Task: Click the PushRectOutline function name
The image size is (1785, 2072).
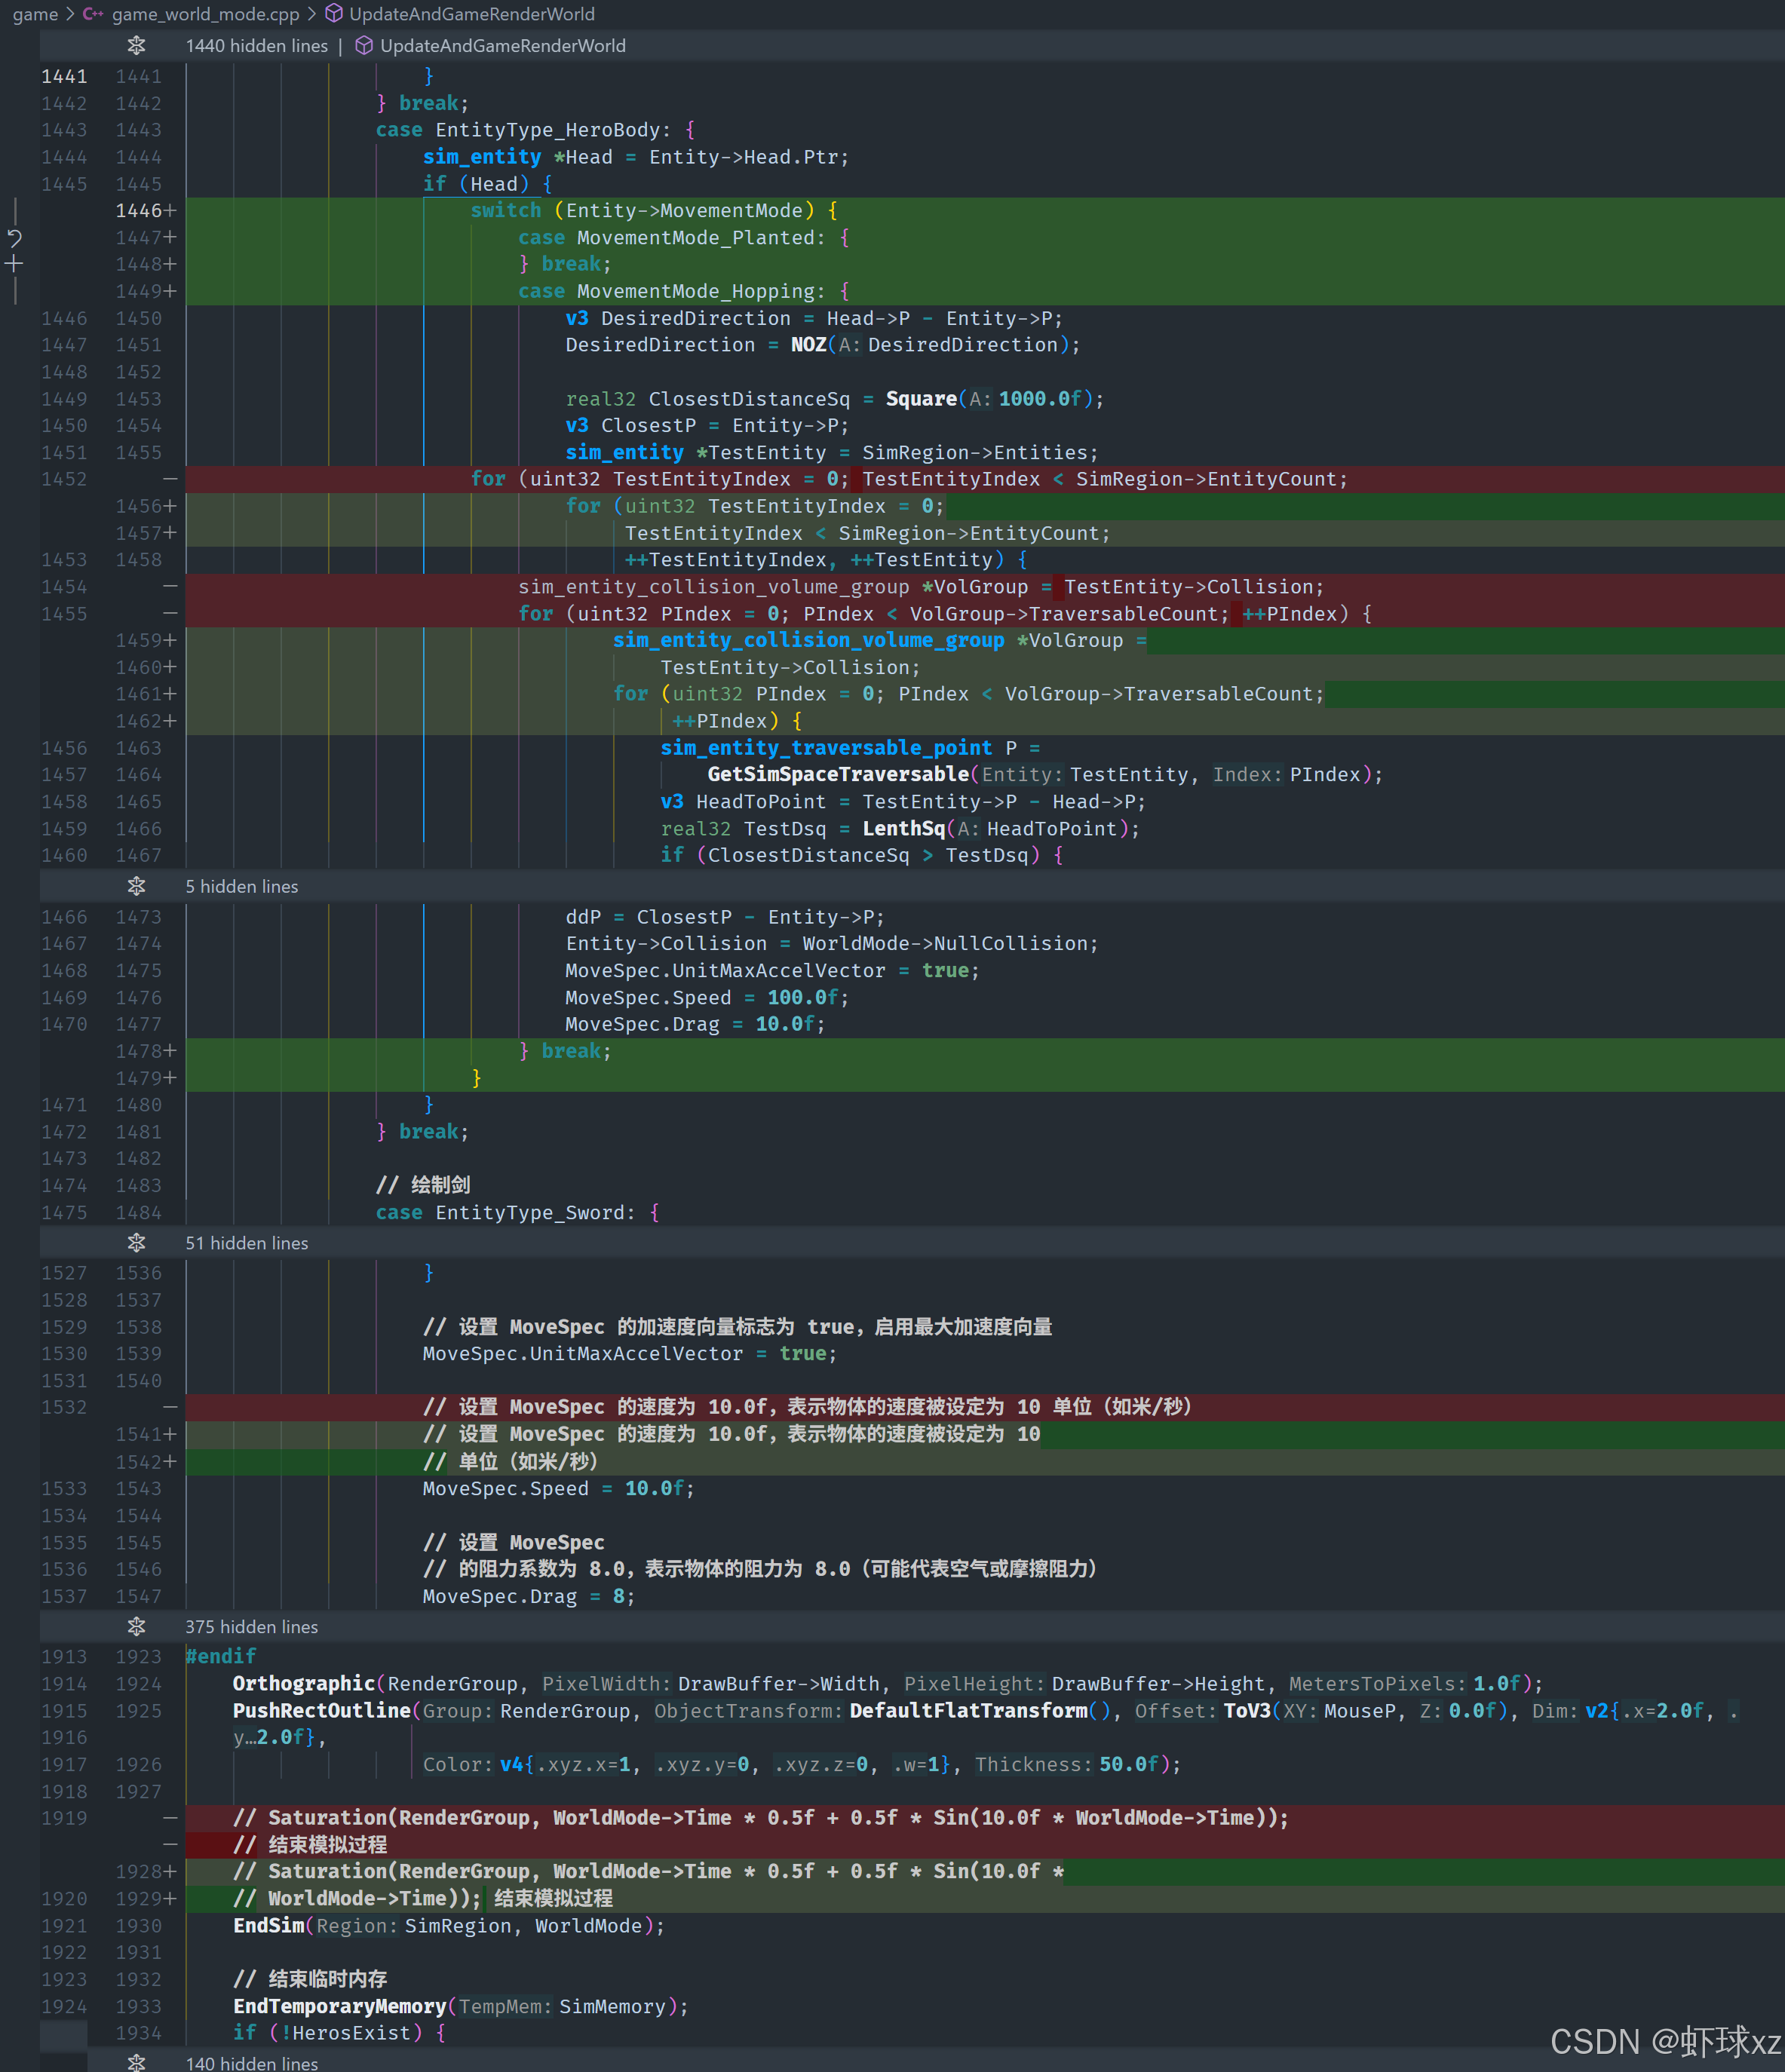Action: [321, 1711]
